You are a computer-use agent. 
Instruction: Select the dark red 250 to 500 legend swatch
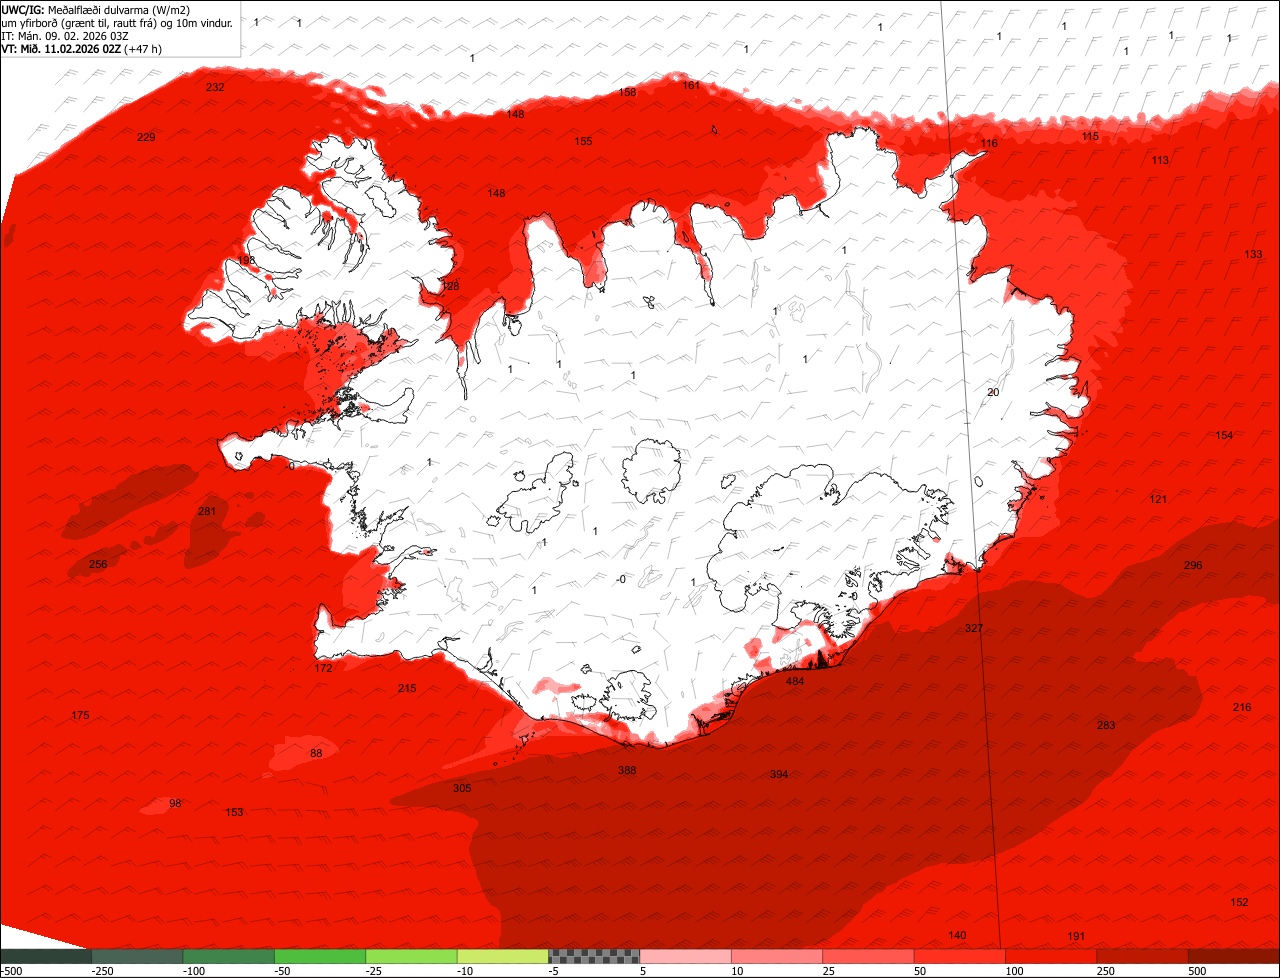click(x=1142, y=956)
